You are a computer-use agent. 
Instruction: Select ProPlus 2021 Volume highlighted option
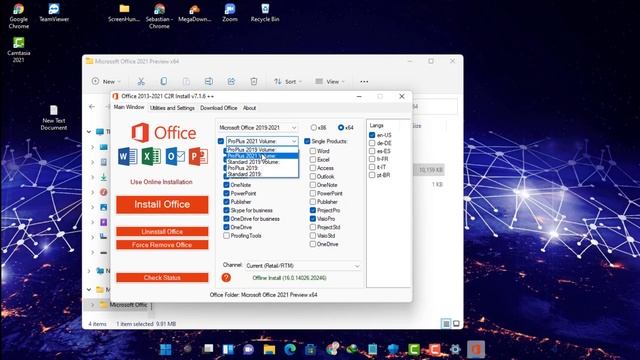tap(262, 156)
